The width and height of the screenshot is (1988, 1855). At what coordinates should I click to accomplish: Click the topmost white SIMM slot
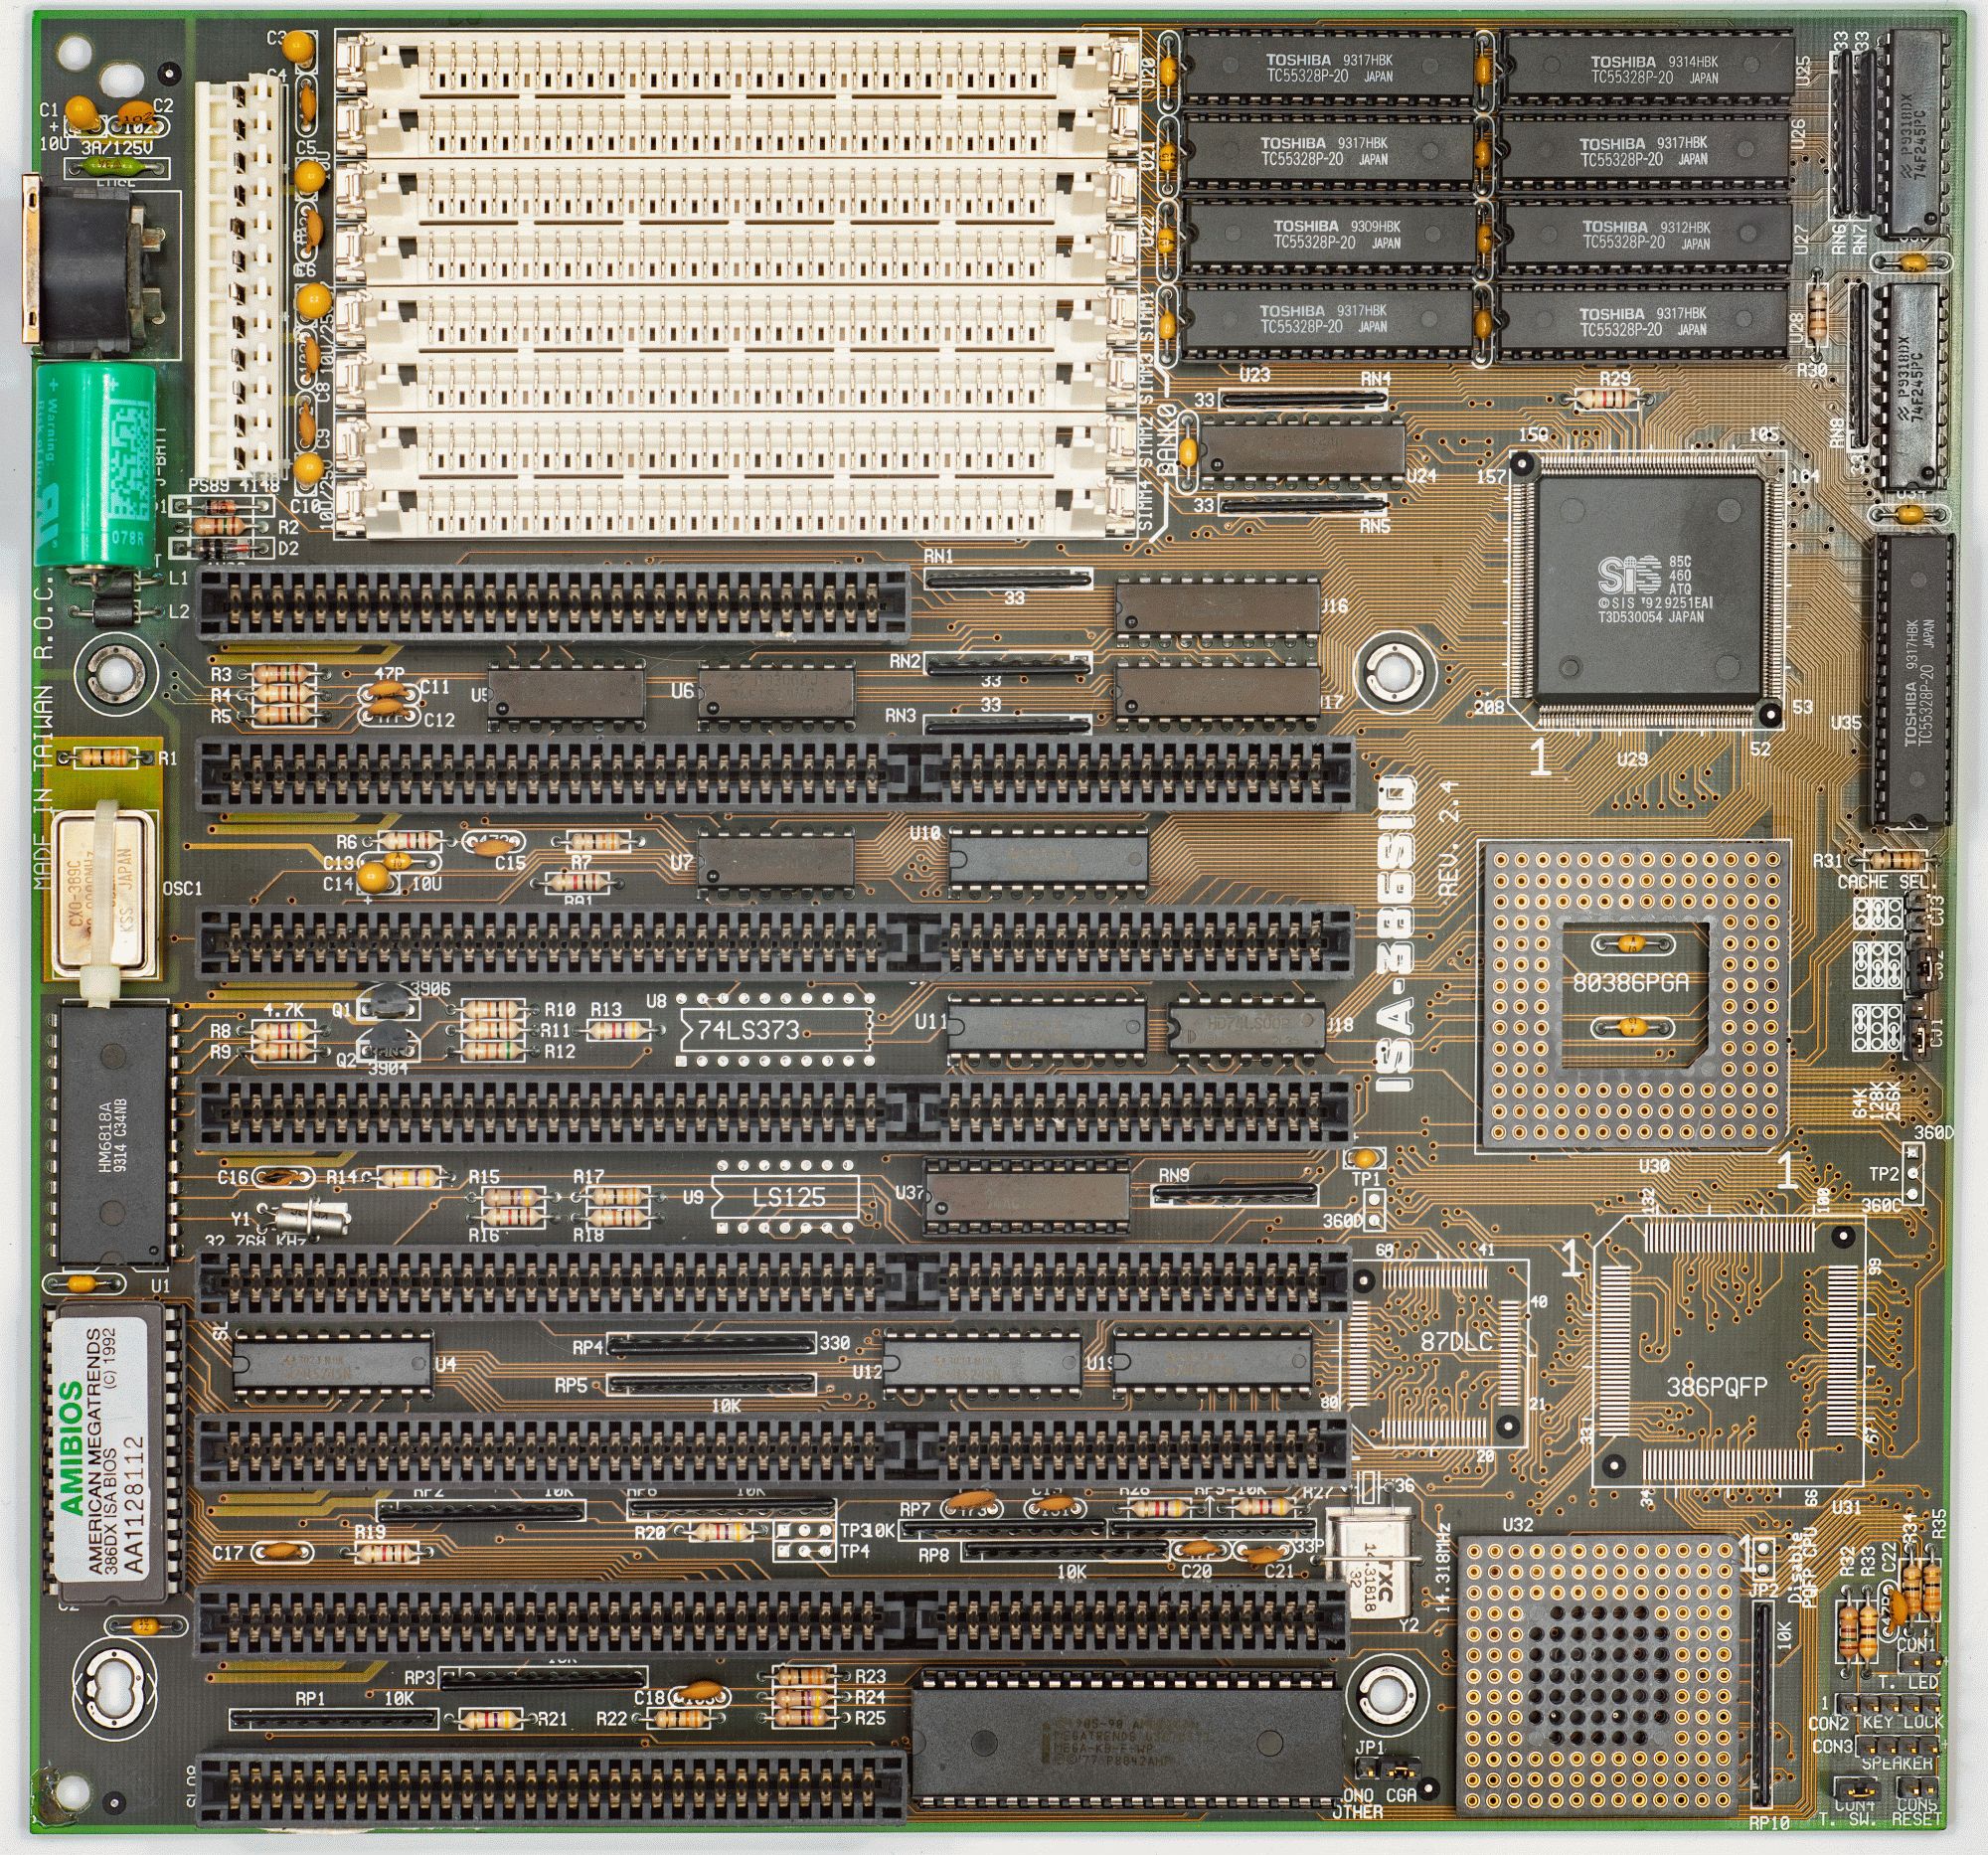click(x=738, y=62)
